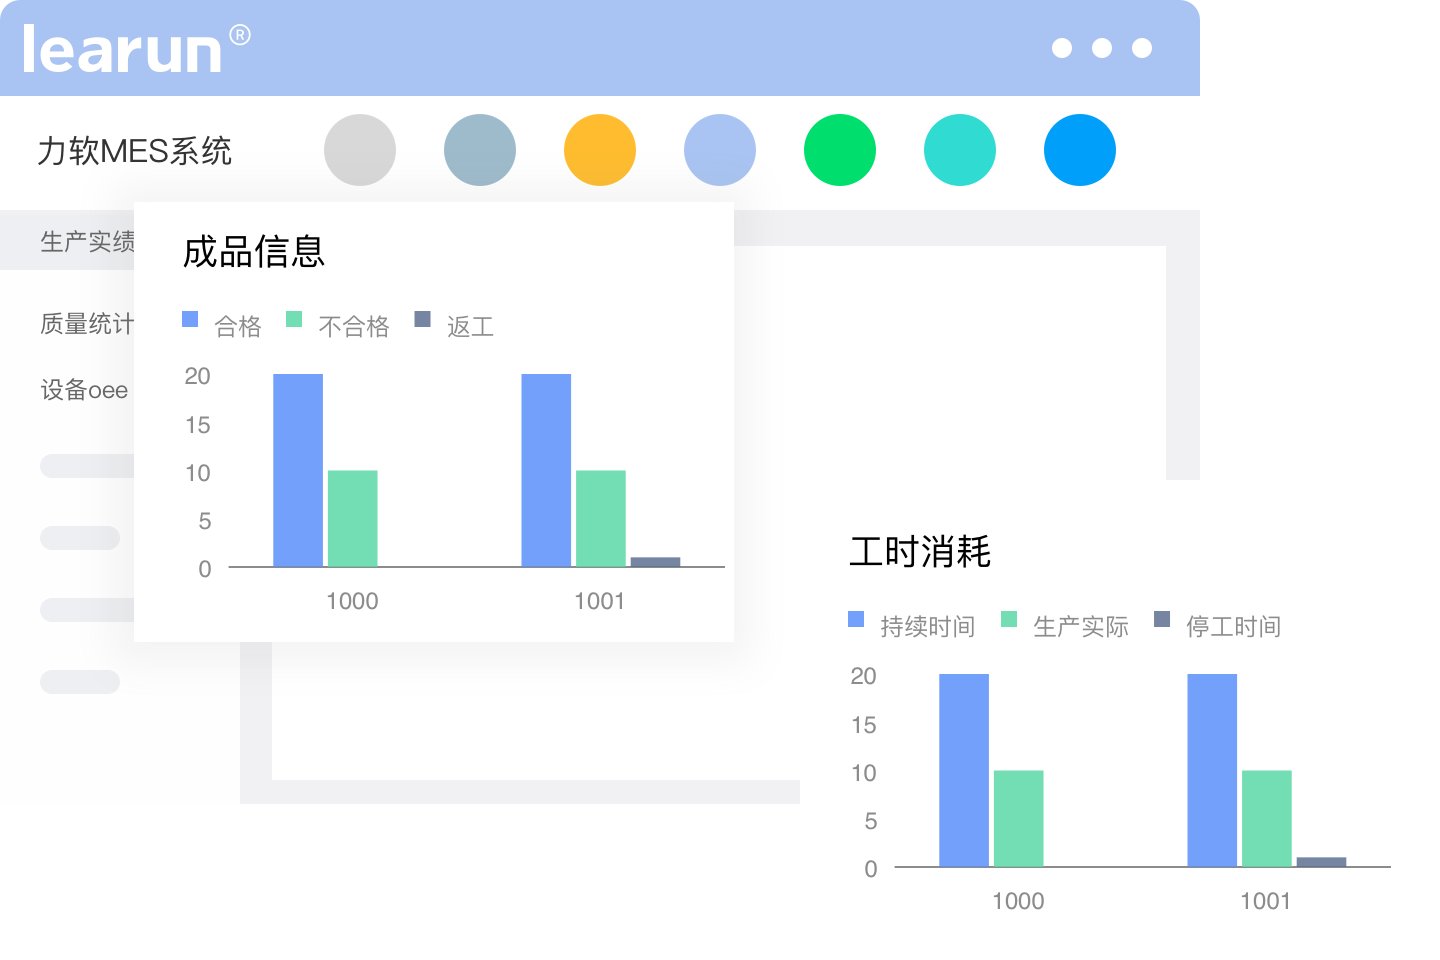Select the light purple theme circle

coord(720,149)
